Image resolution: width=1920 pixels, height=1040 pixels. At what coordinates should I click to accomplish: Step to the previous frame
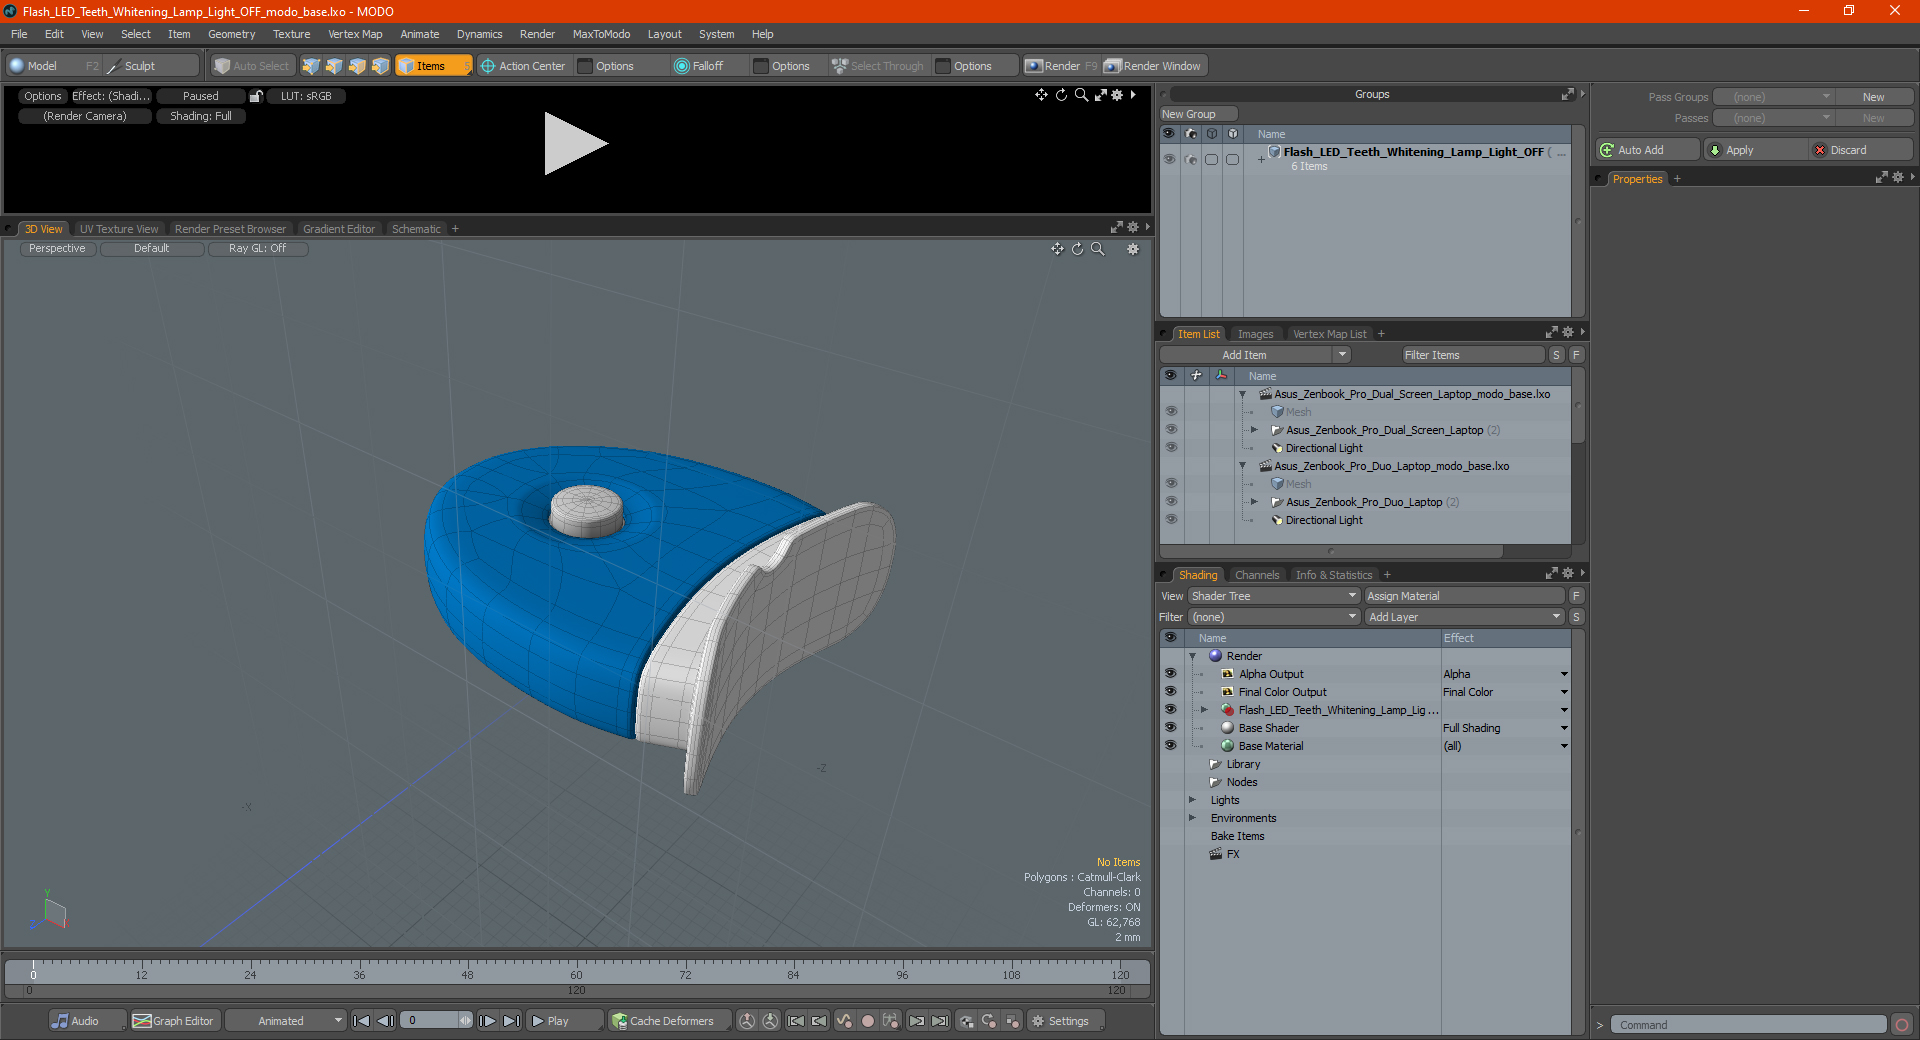tap(385, 1021)
